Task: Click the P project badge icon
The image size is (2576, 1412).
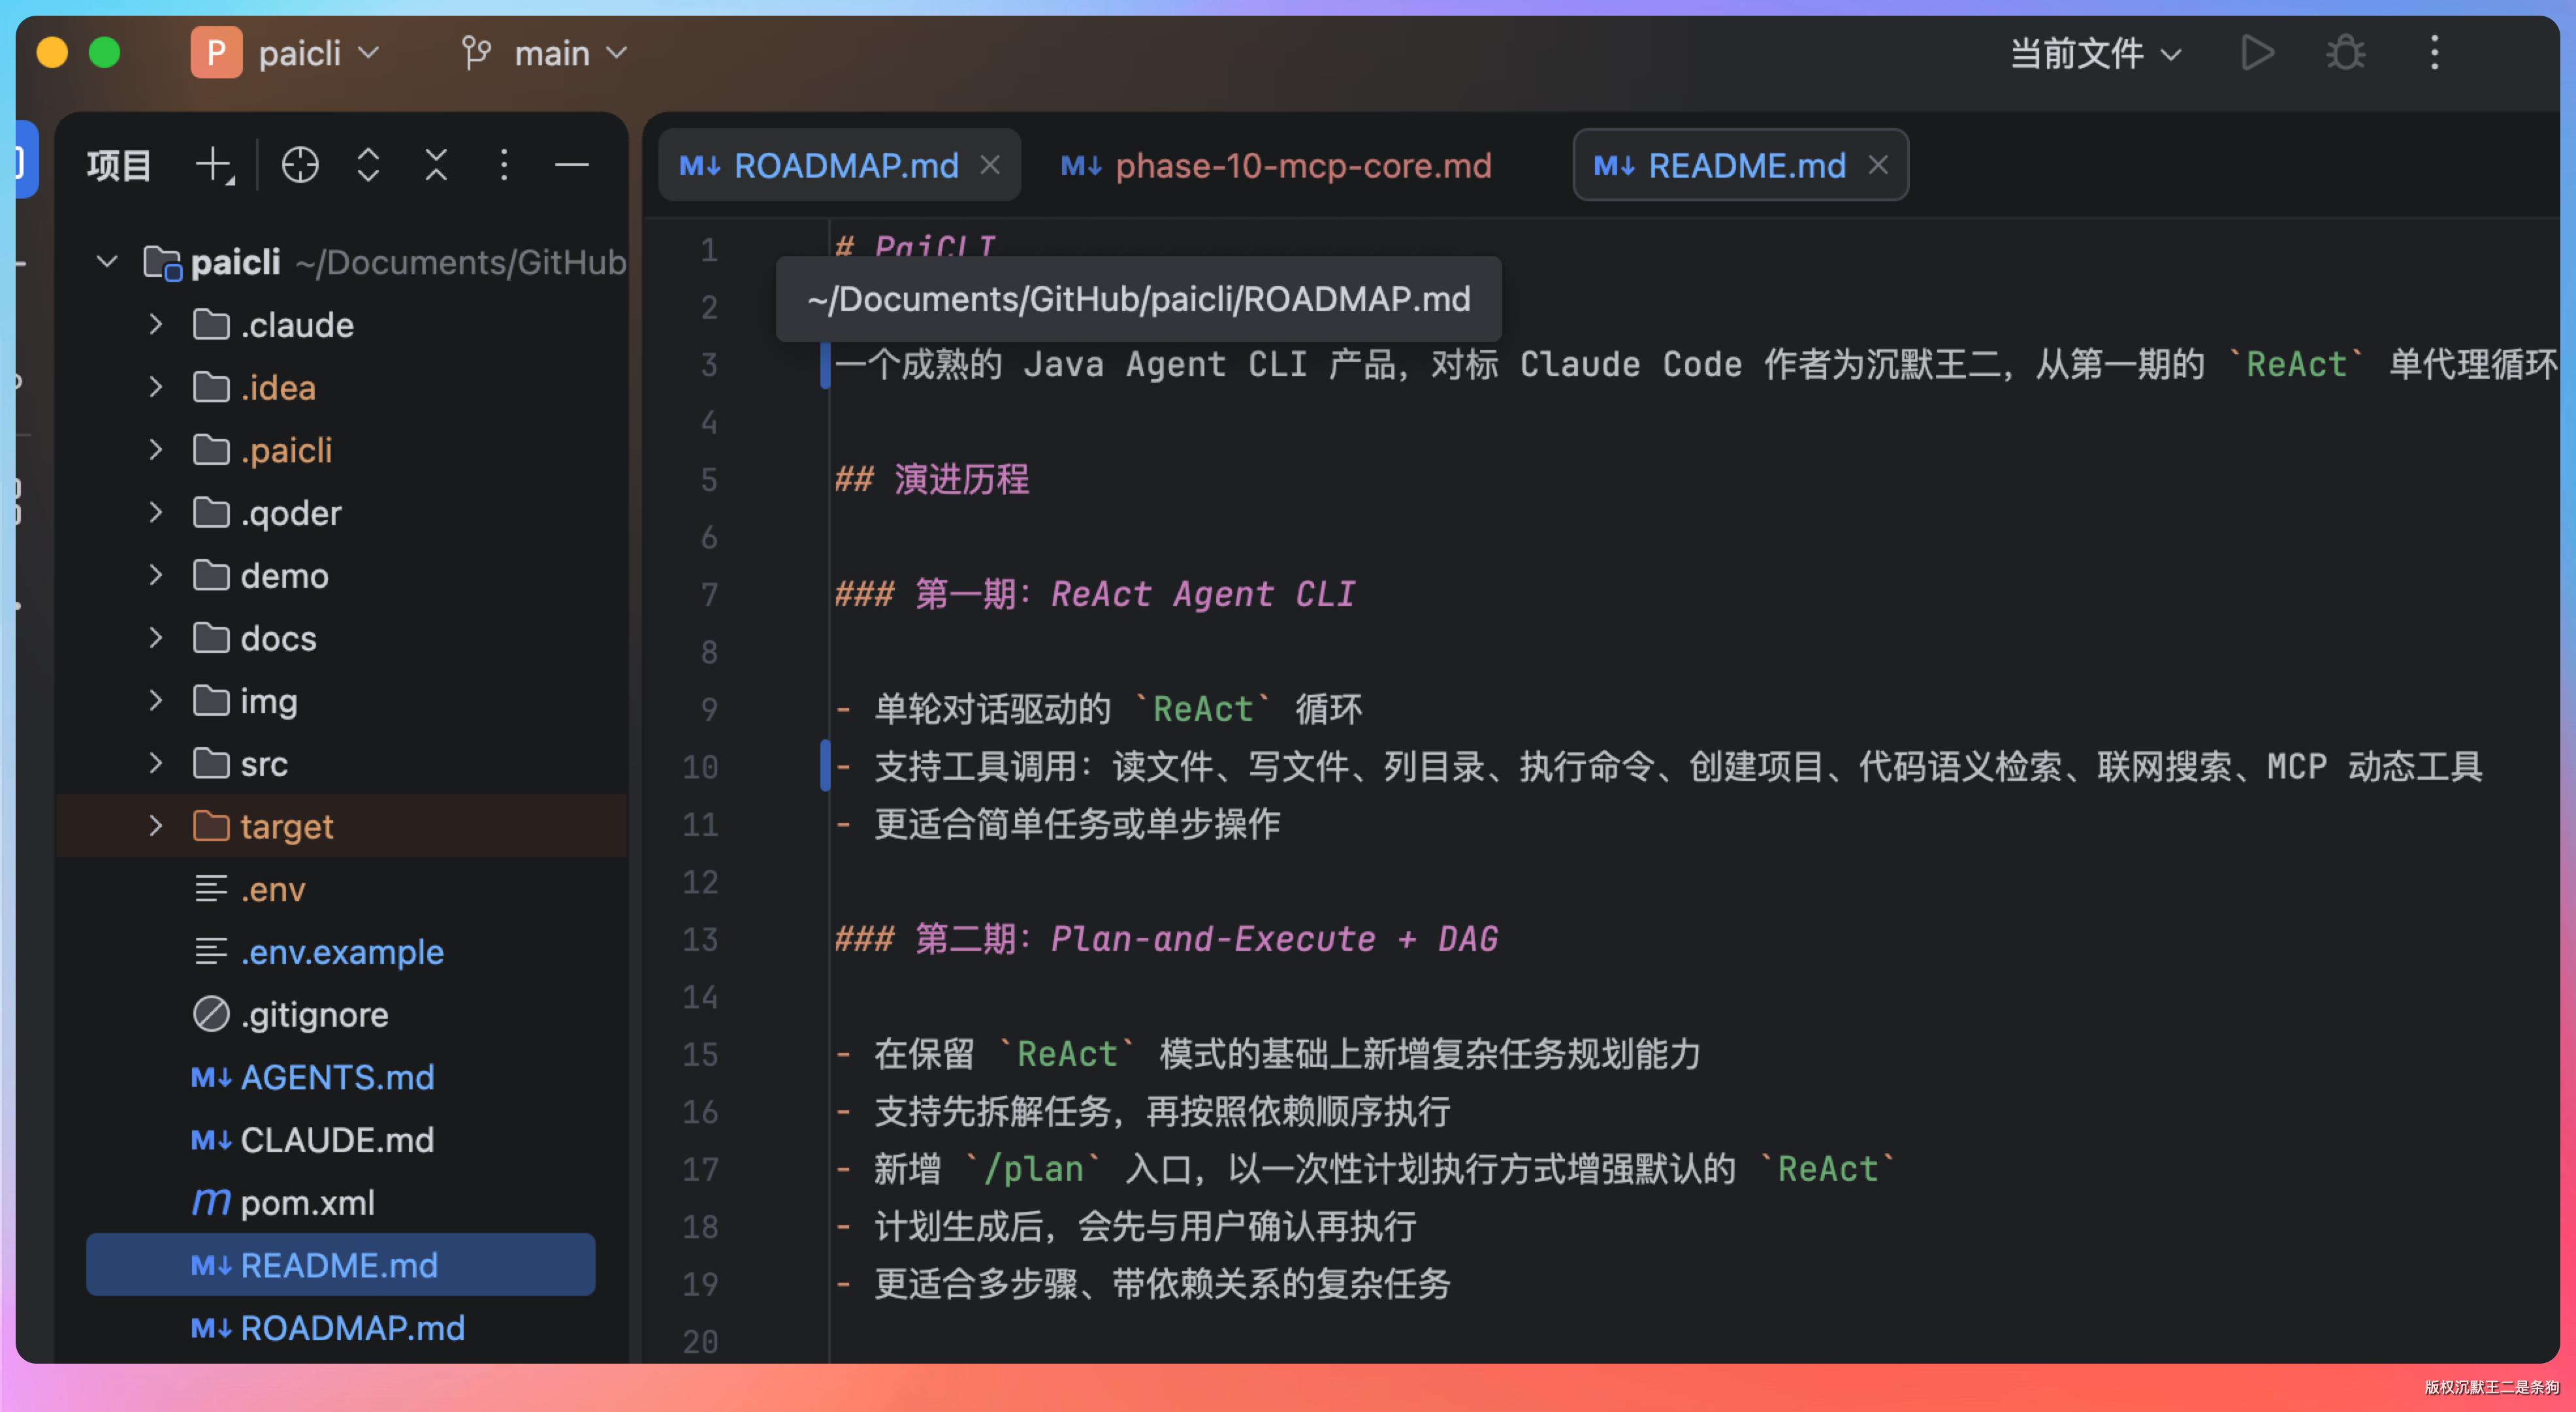Action: [216, 53]
